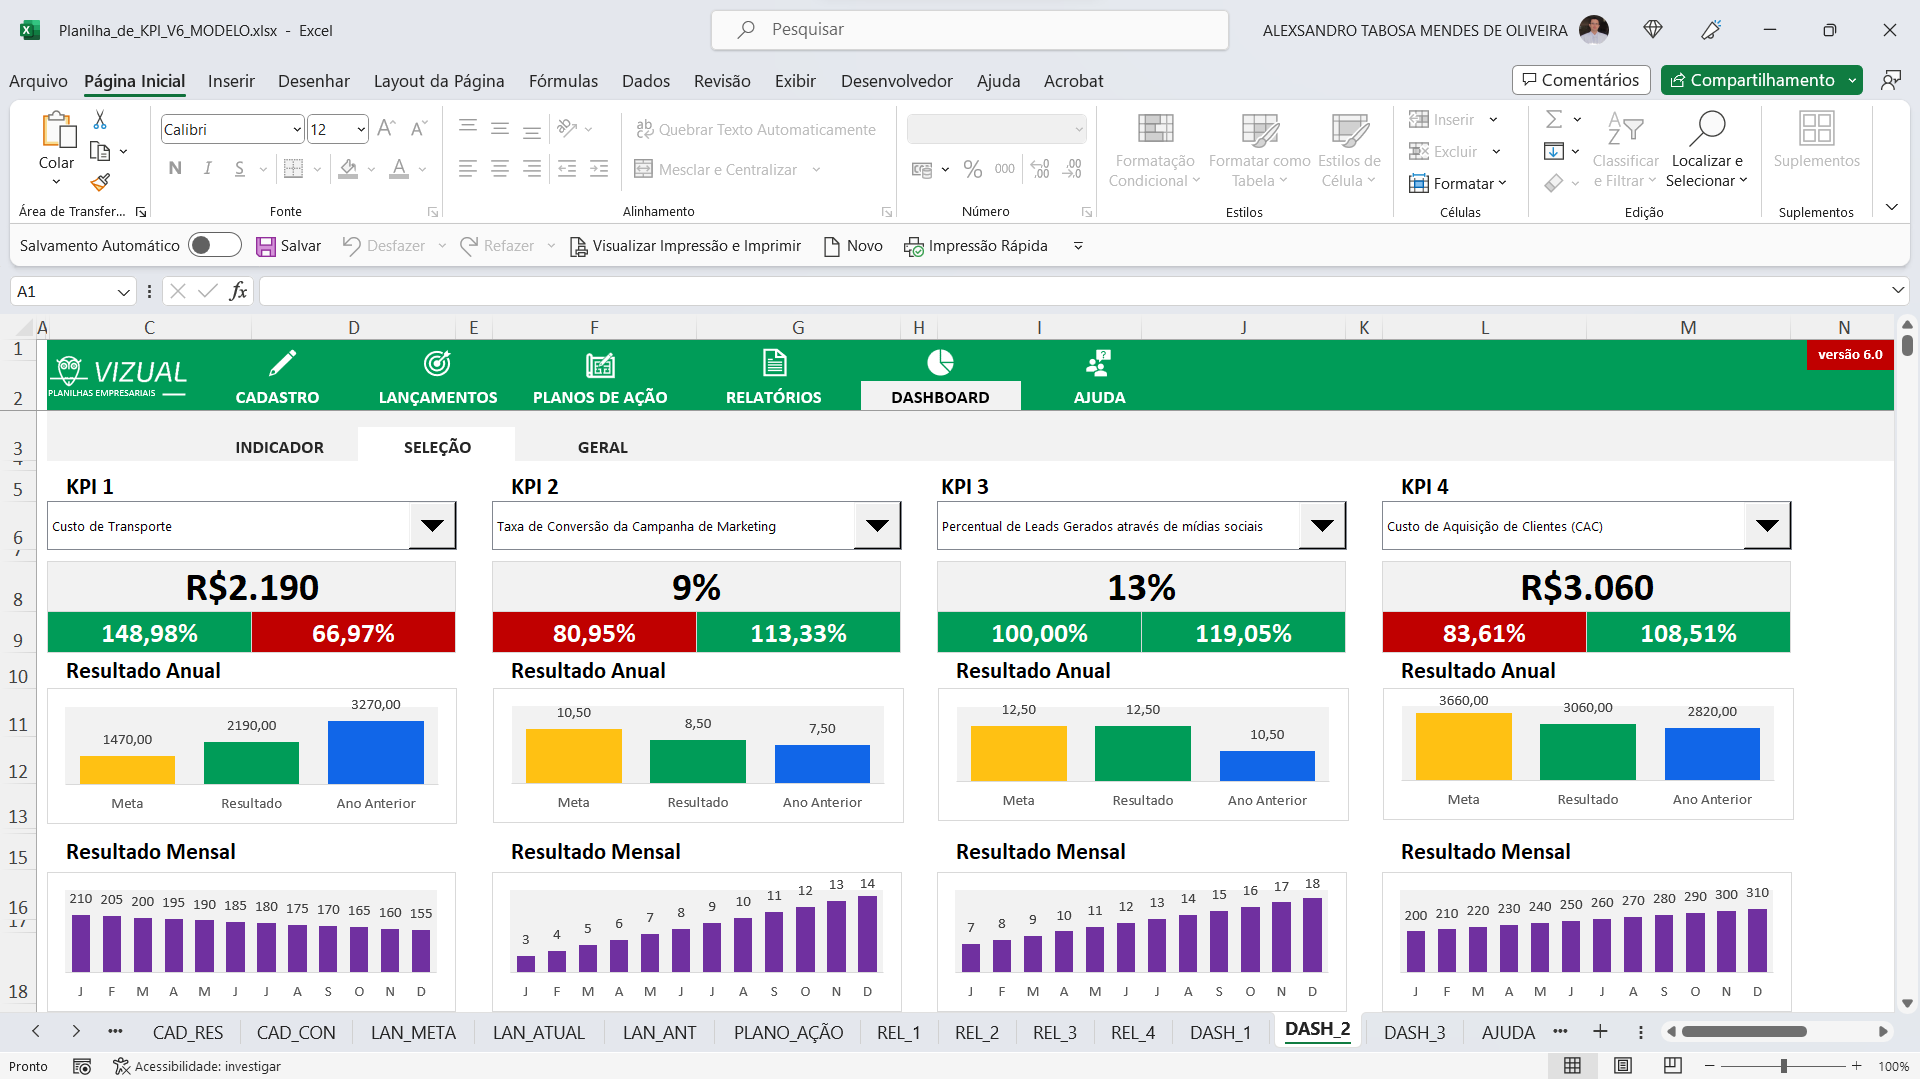
Task: Use the Pincel de Formatação icon
Action: [99, 183]
